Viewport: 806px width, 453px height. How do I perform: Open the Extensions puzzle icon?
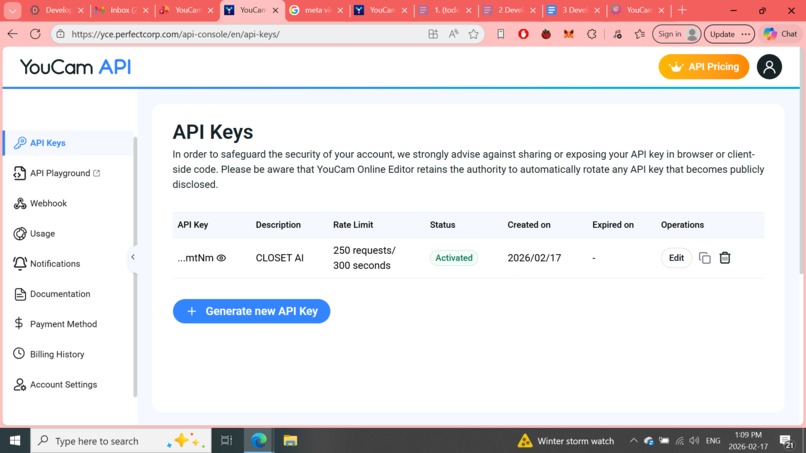point(592,34)
